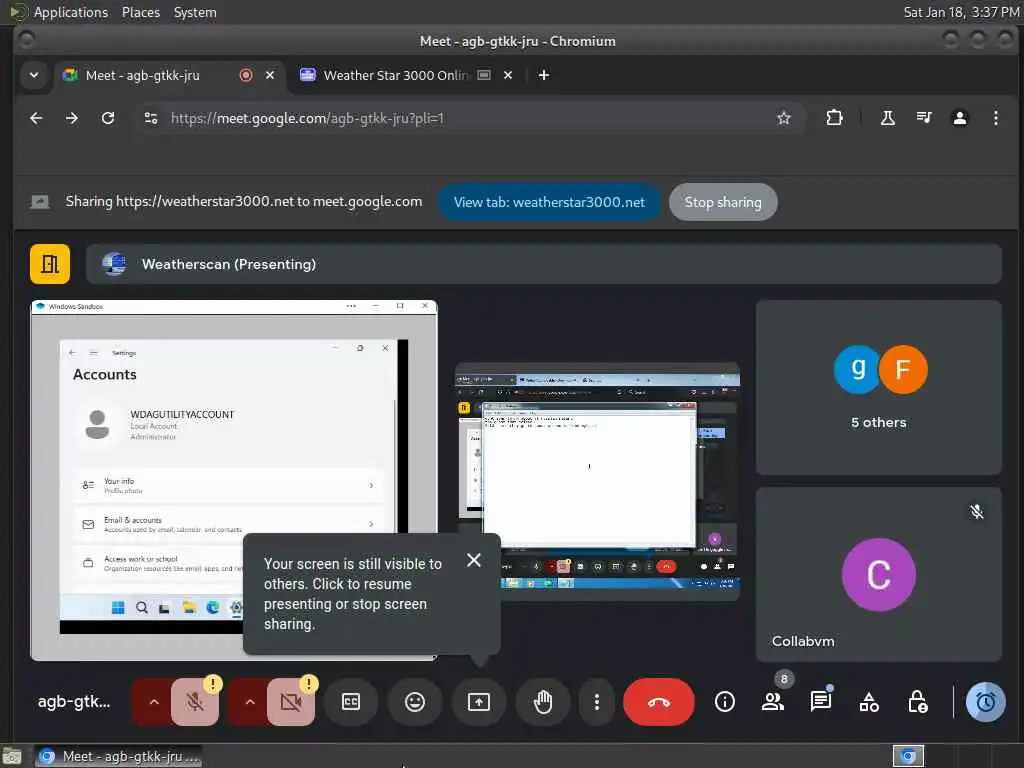Screen dimensions: 1024x768
Task: Click the yellow door icon
Action: click(50, 264)
